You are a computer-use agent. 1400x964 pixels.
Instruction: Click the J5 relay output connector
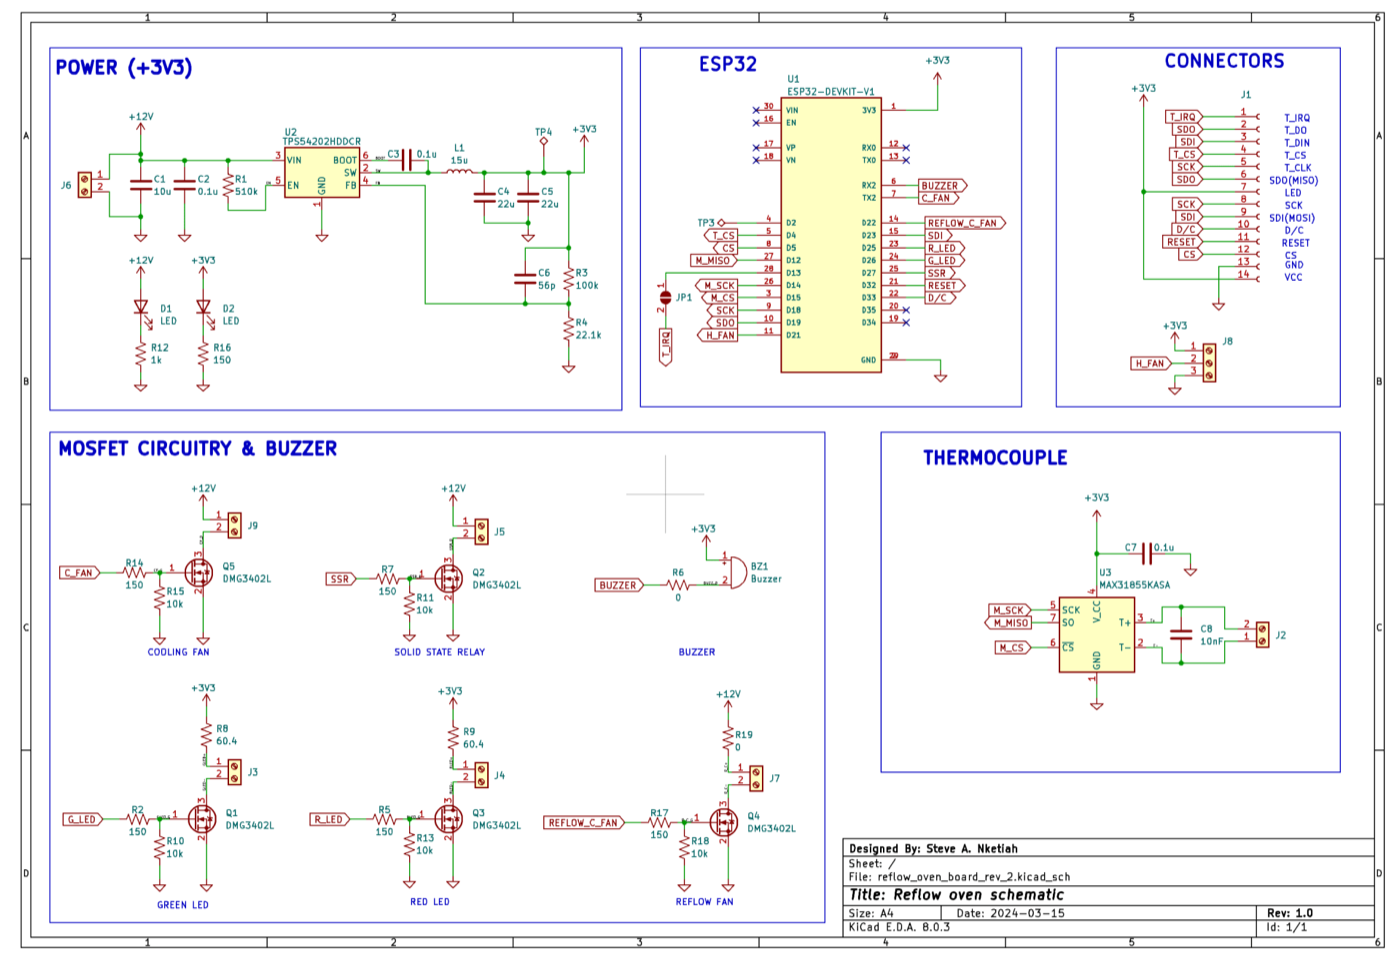point(481,531)
